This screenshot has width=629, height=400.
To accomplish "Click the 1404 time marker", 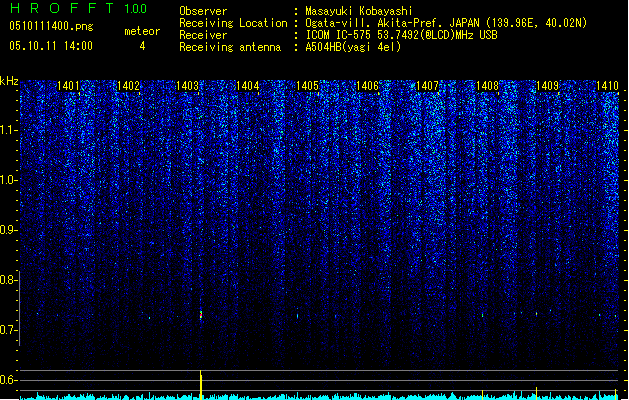I will [248, 86].
